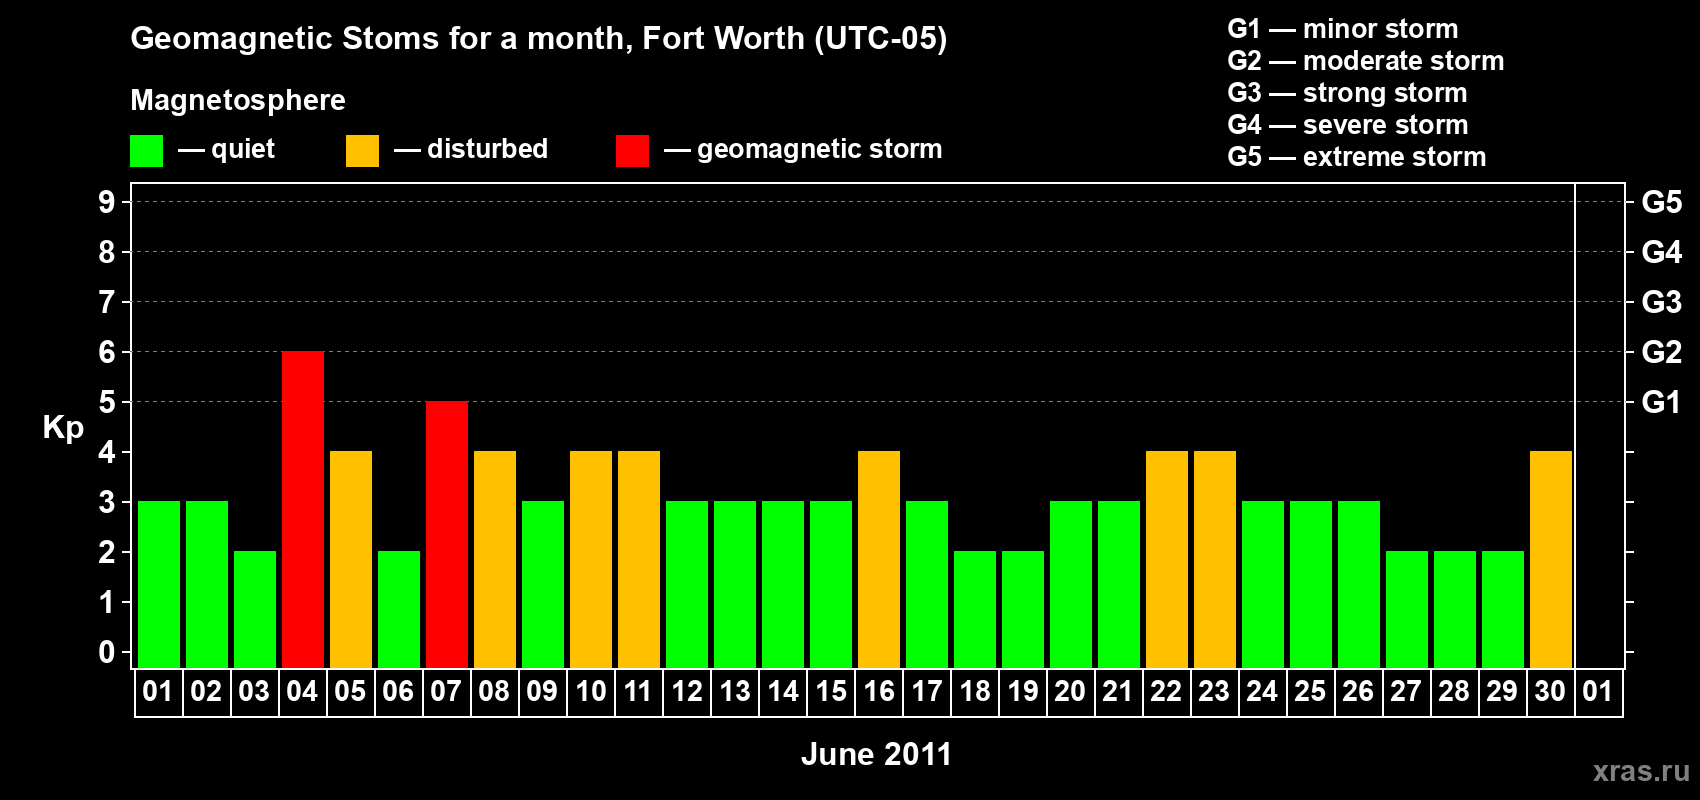The height and width of the screenshot is (800, 1700).
Task: Click the 'G2 — moderate storm' legend line
Action: click(1366, 61)
